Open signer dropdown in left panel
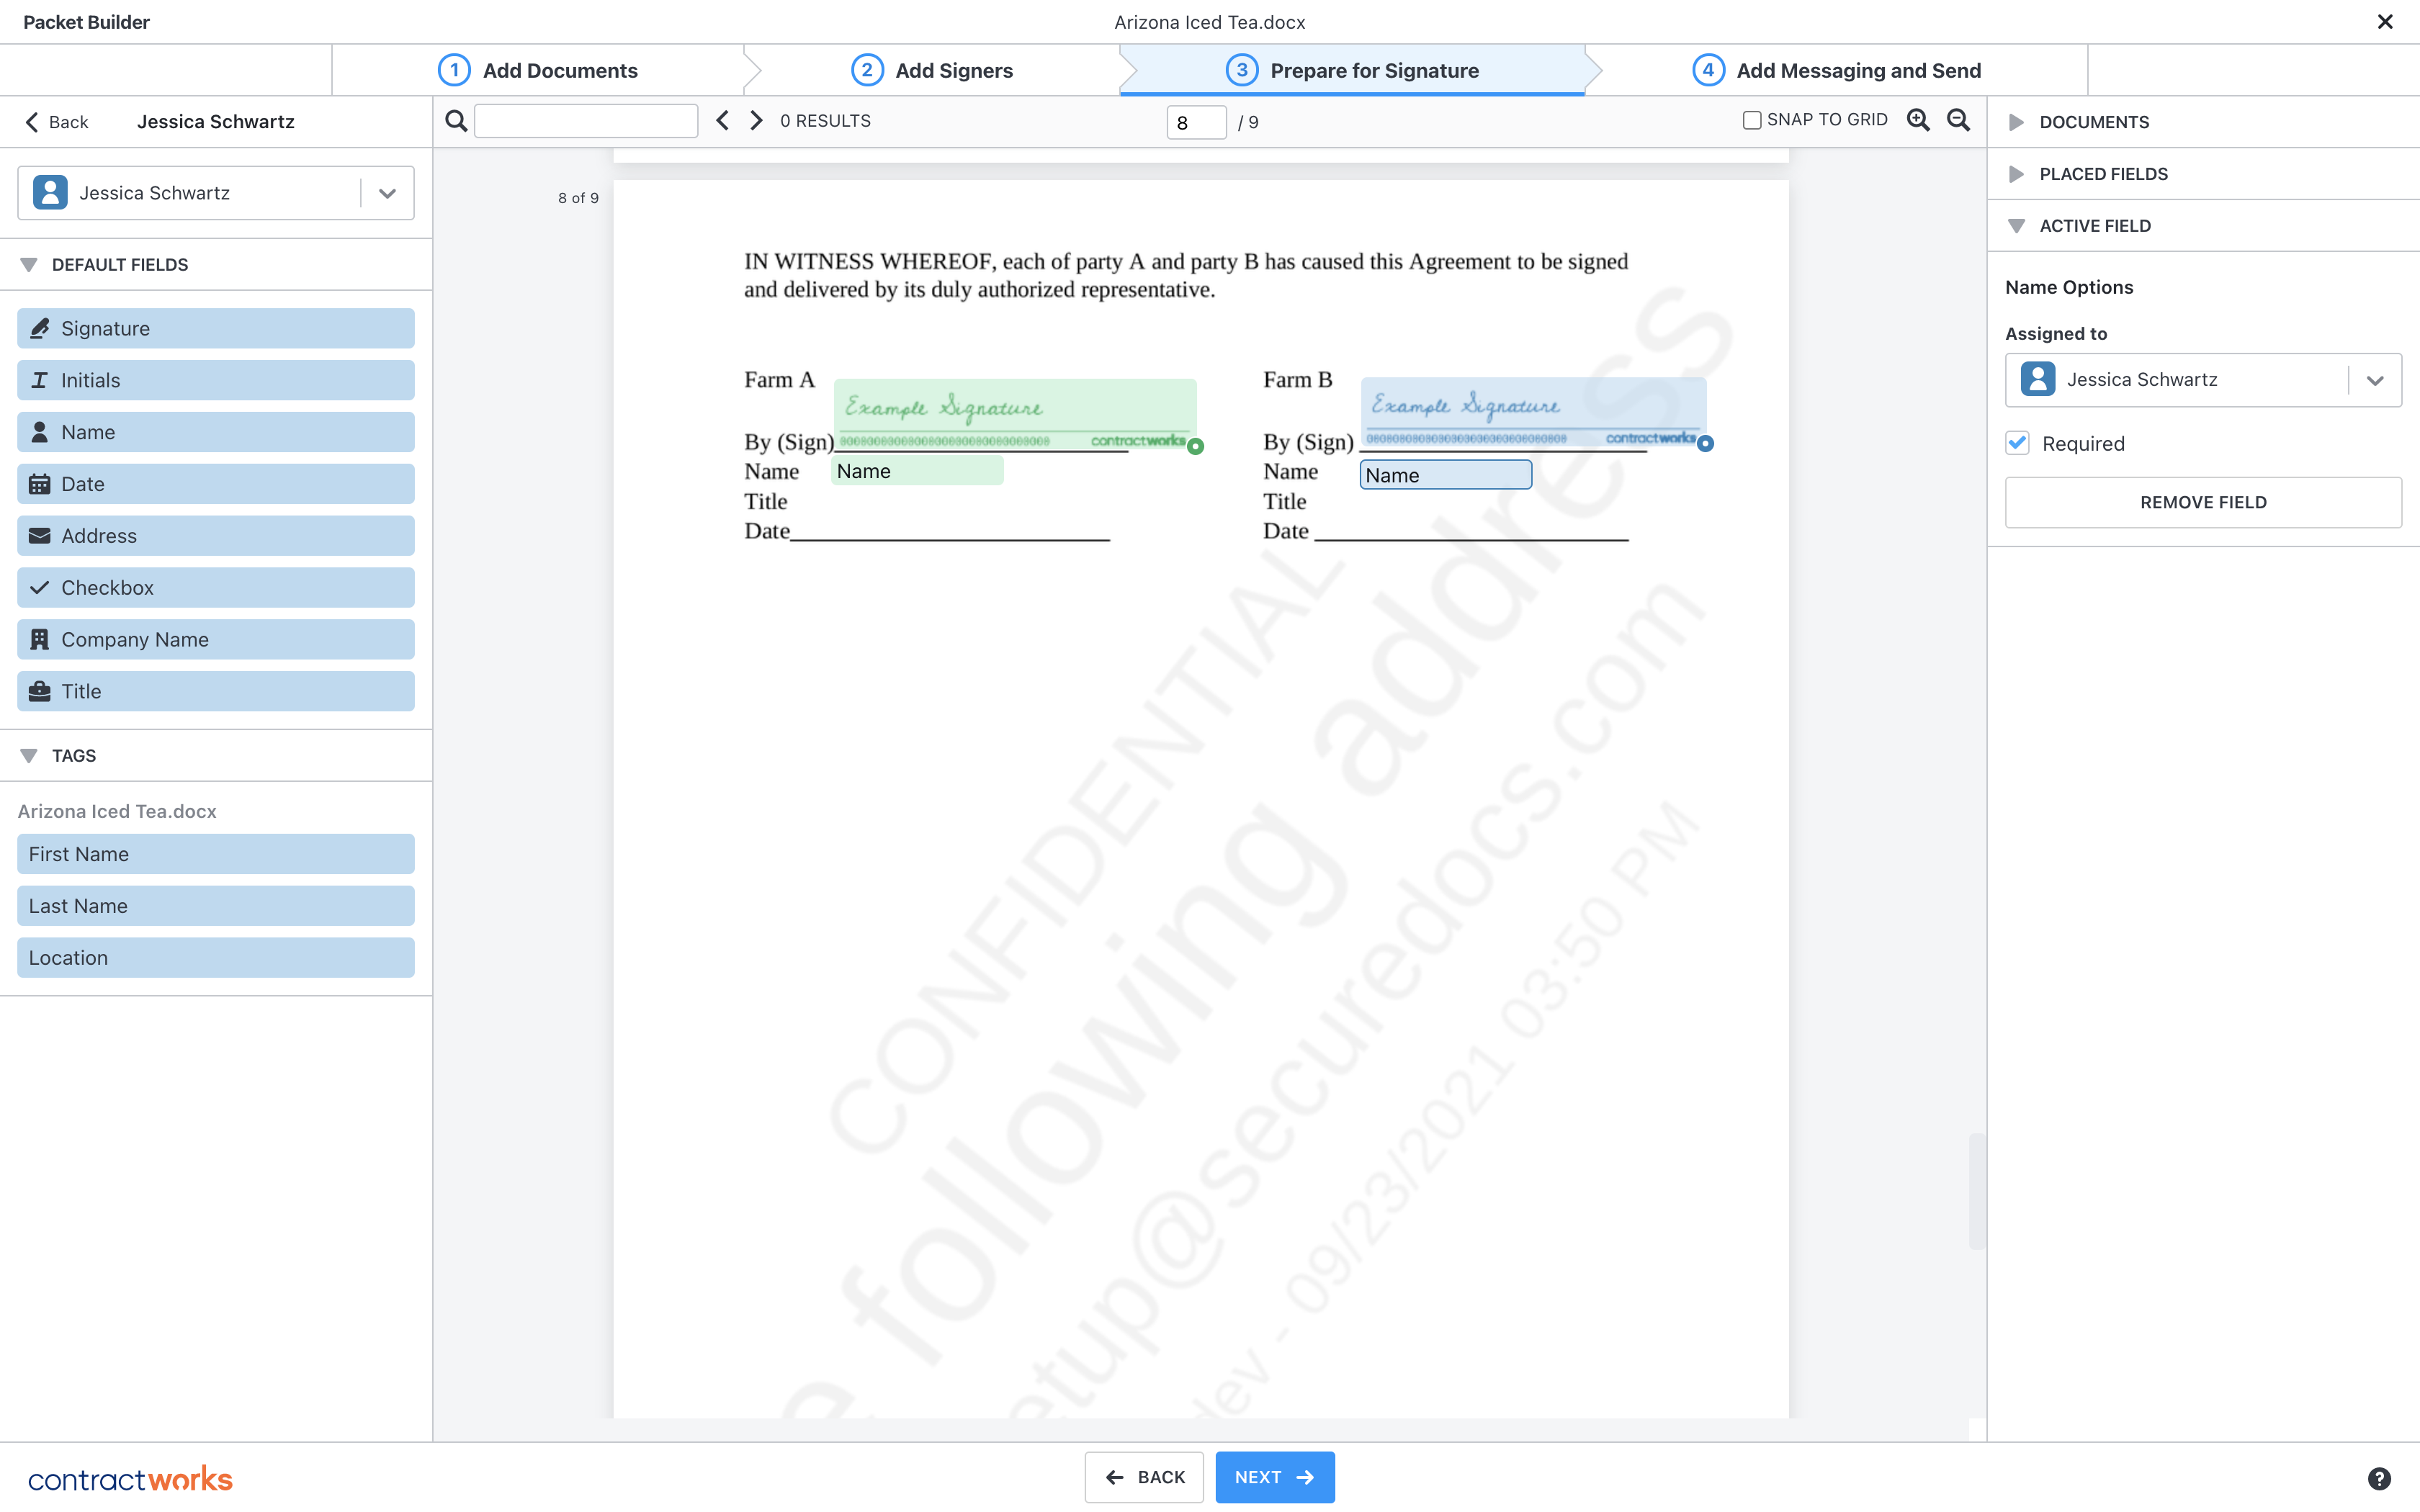2420x1512 pixels. [387, 193]
